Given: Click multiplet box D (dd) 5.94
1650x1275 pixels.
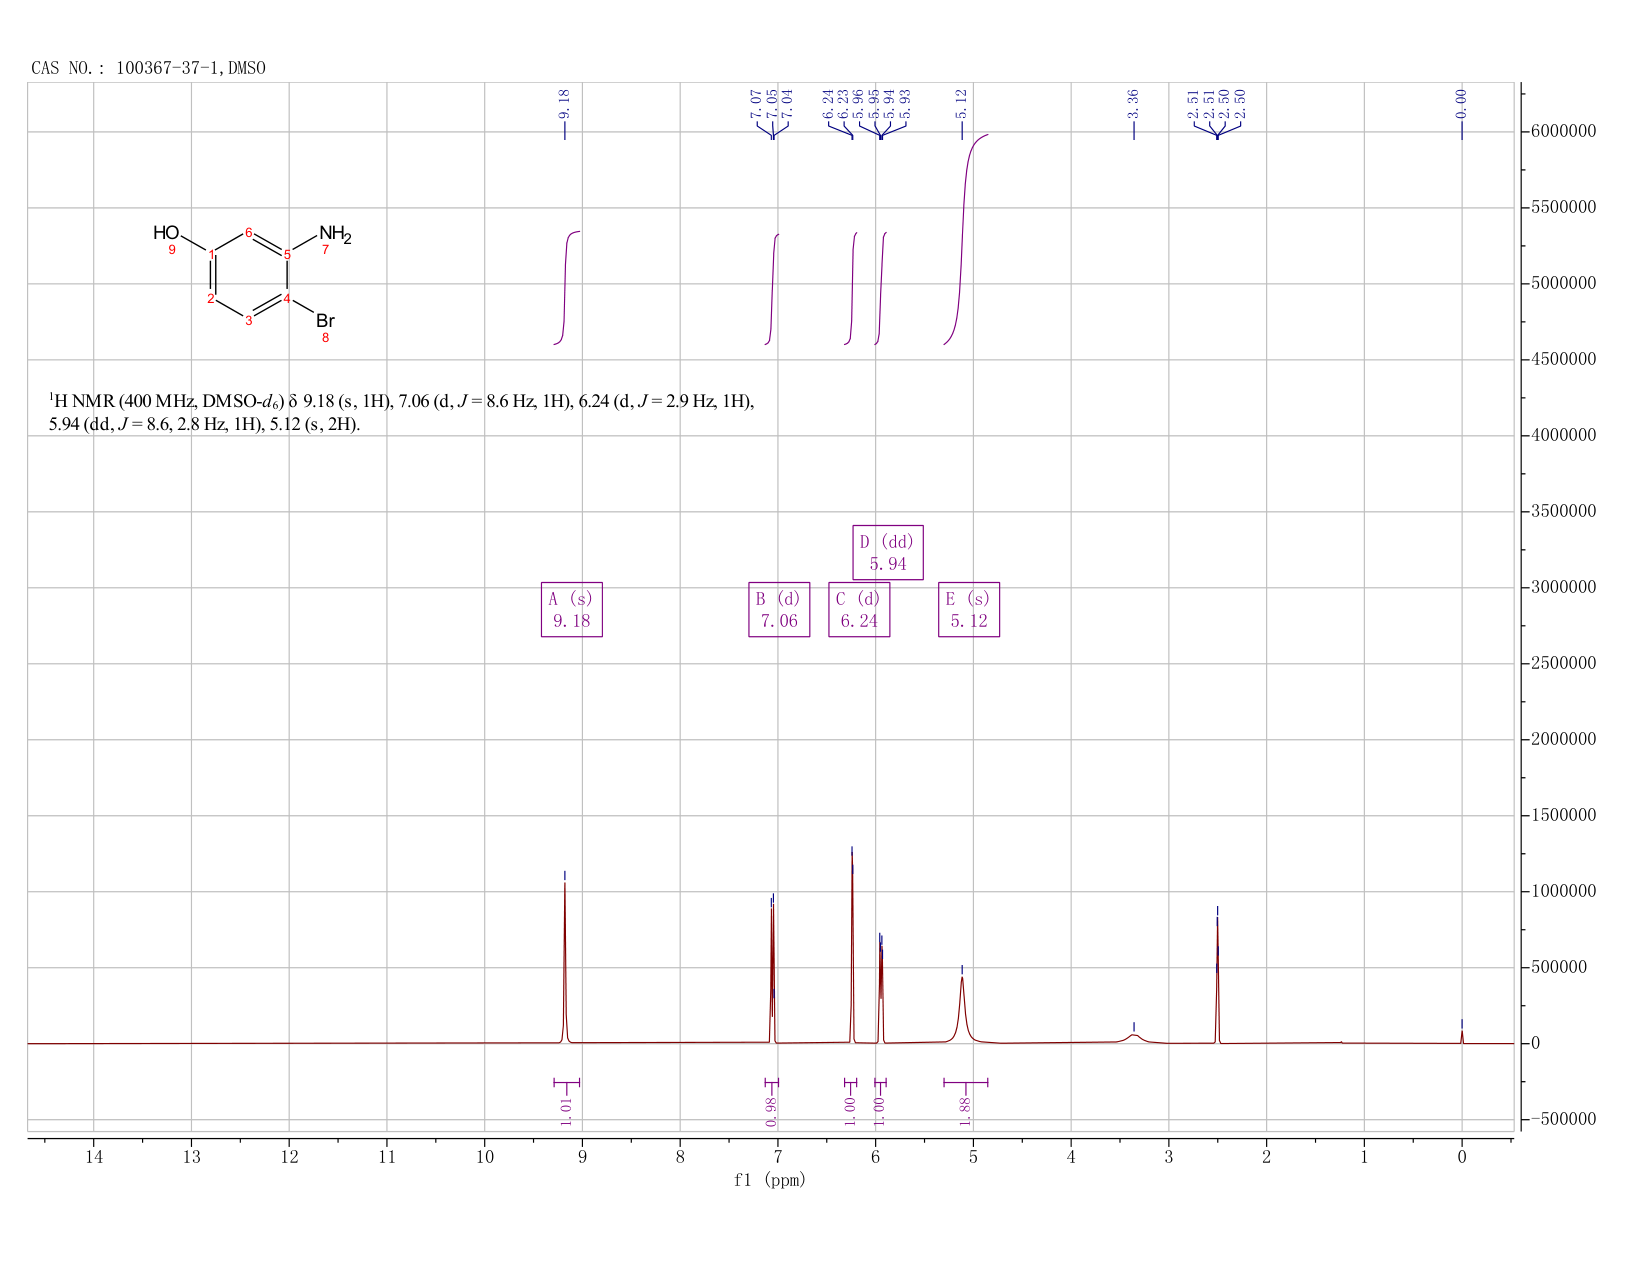Looking at the screenshot, I should [x=888, y=552].
